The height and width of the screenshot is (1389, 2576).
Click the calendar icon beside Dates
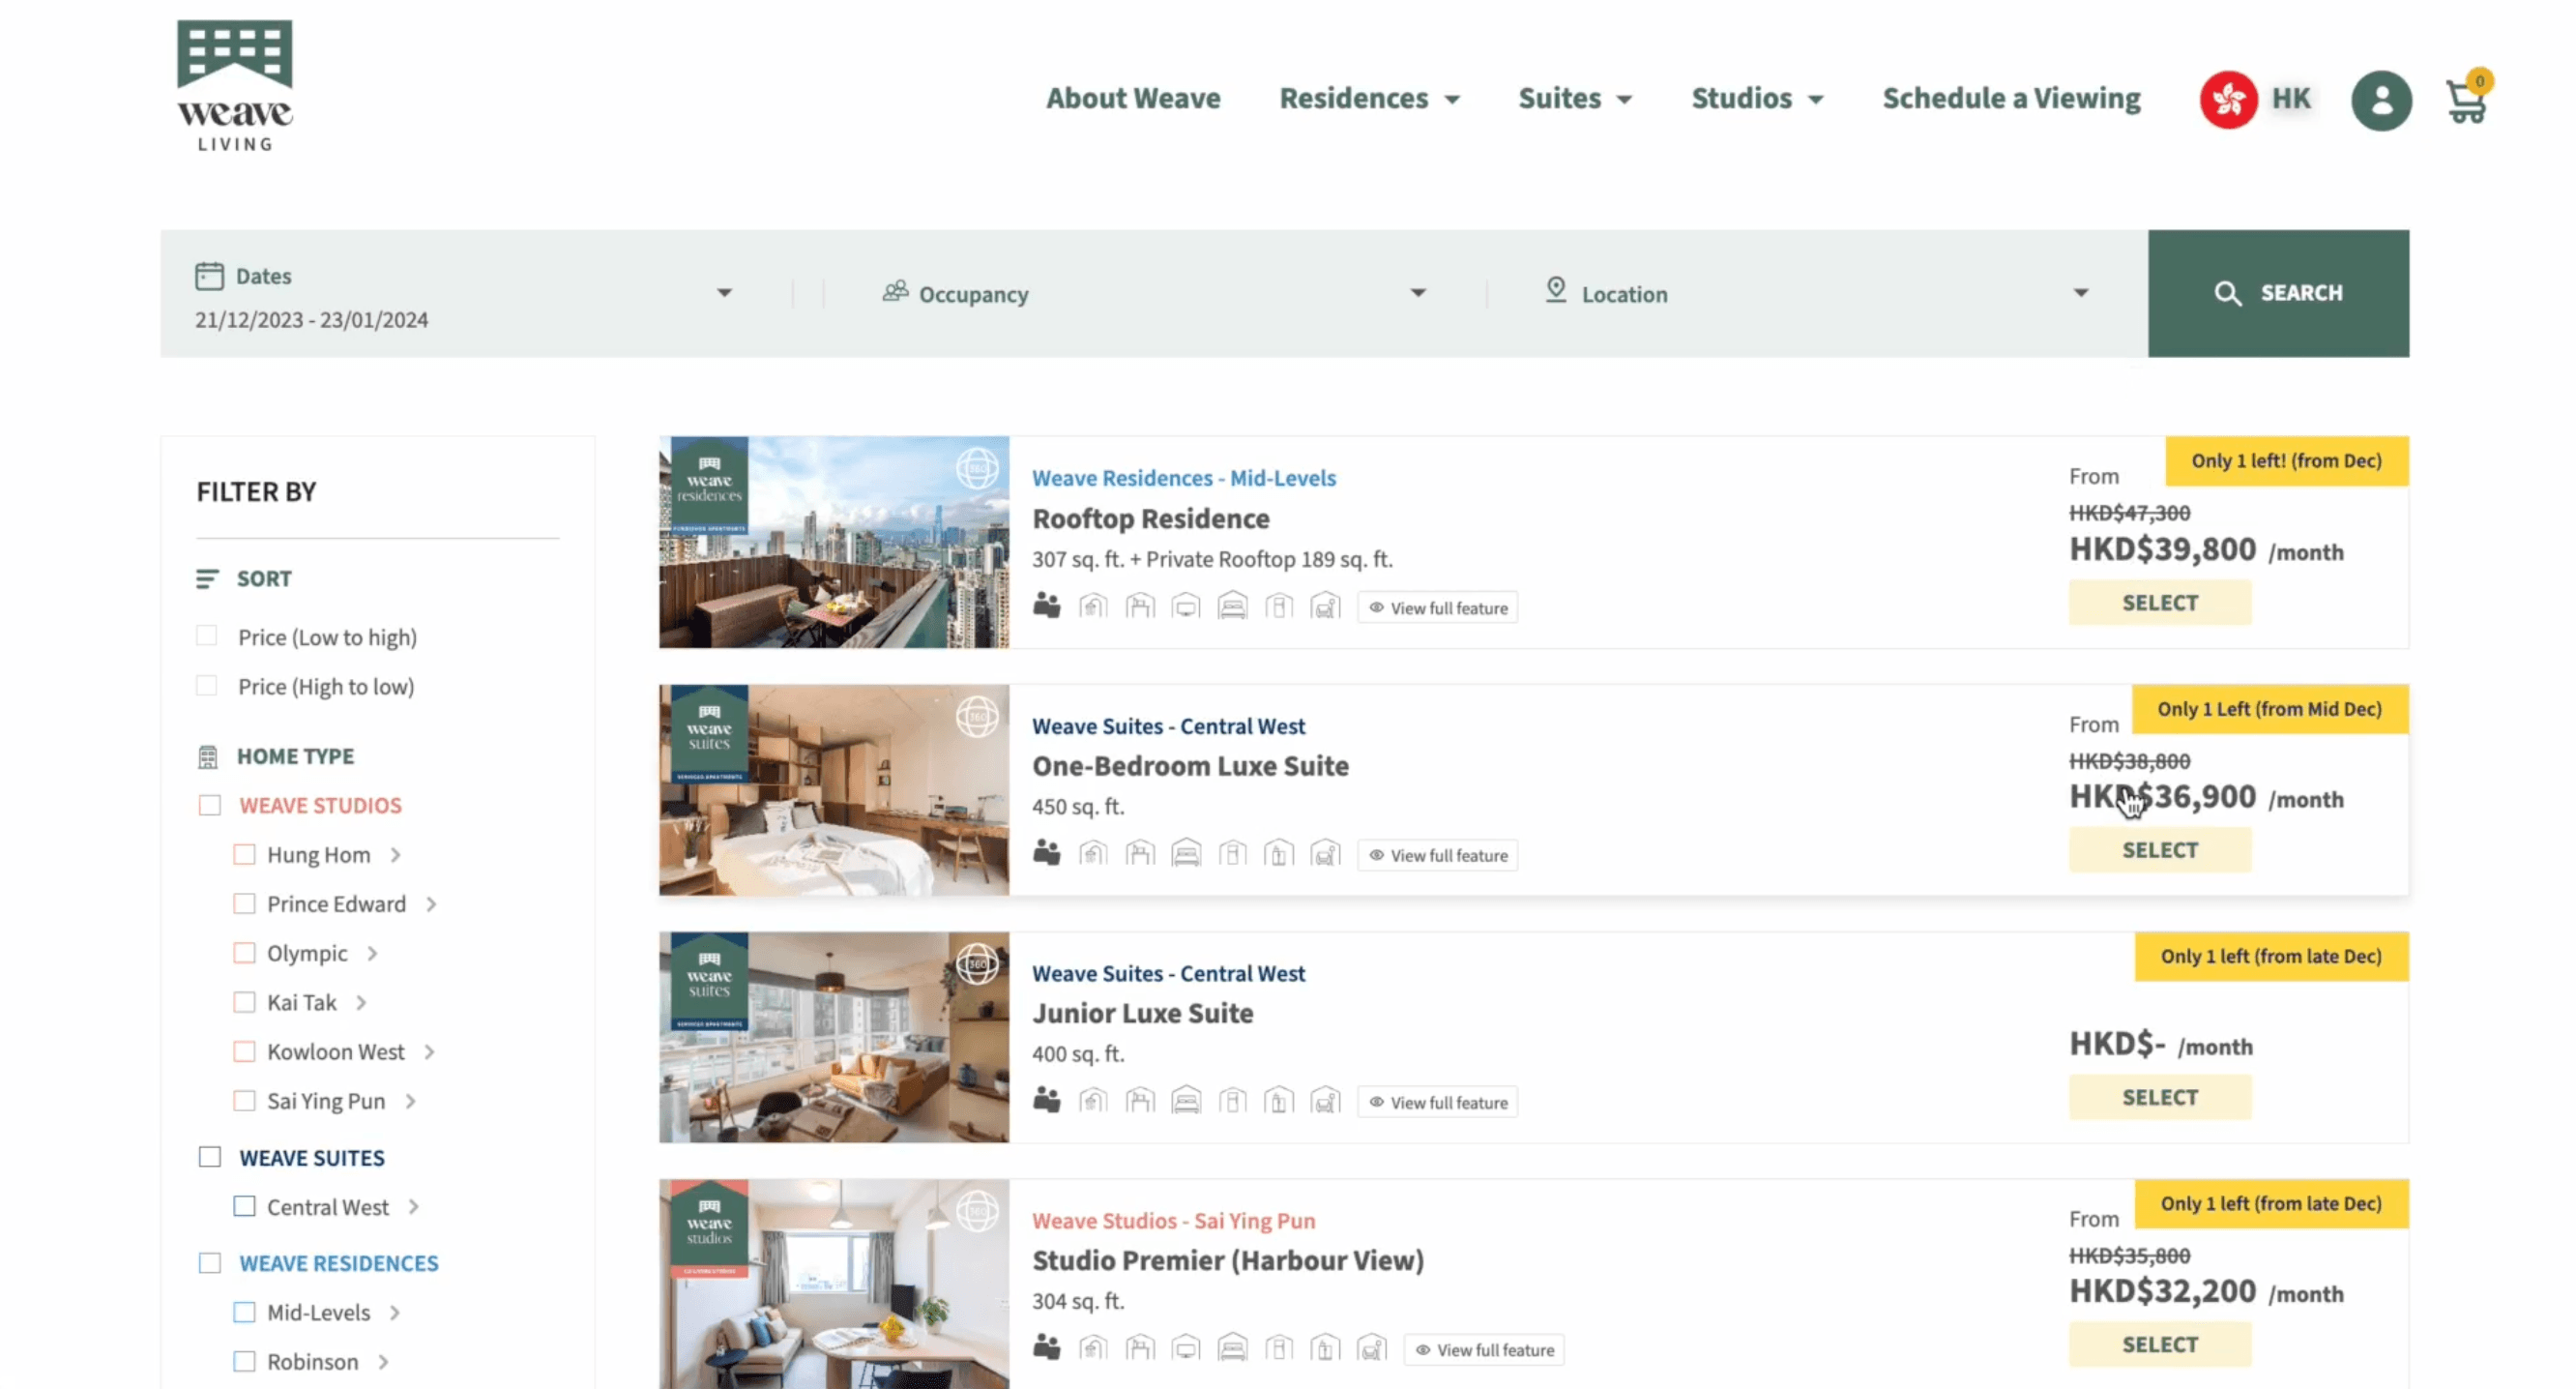tap(209, 276)
